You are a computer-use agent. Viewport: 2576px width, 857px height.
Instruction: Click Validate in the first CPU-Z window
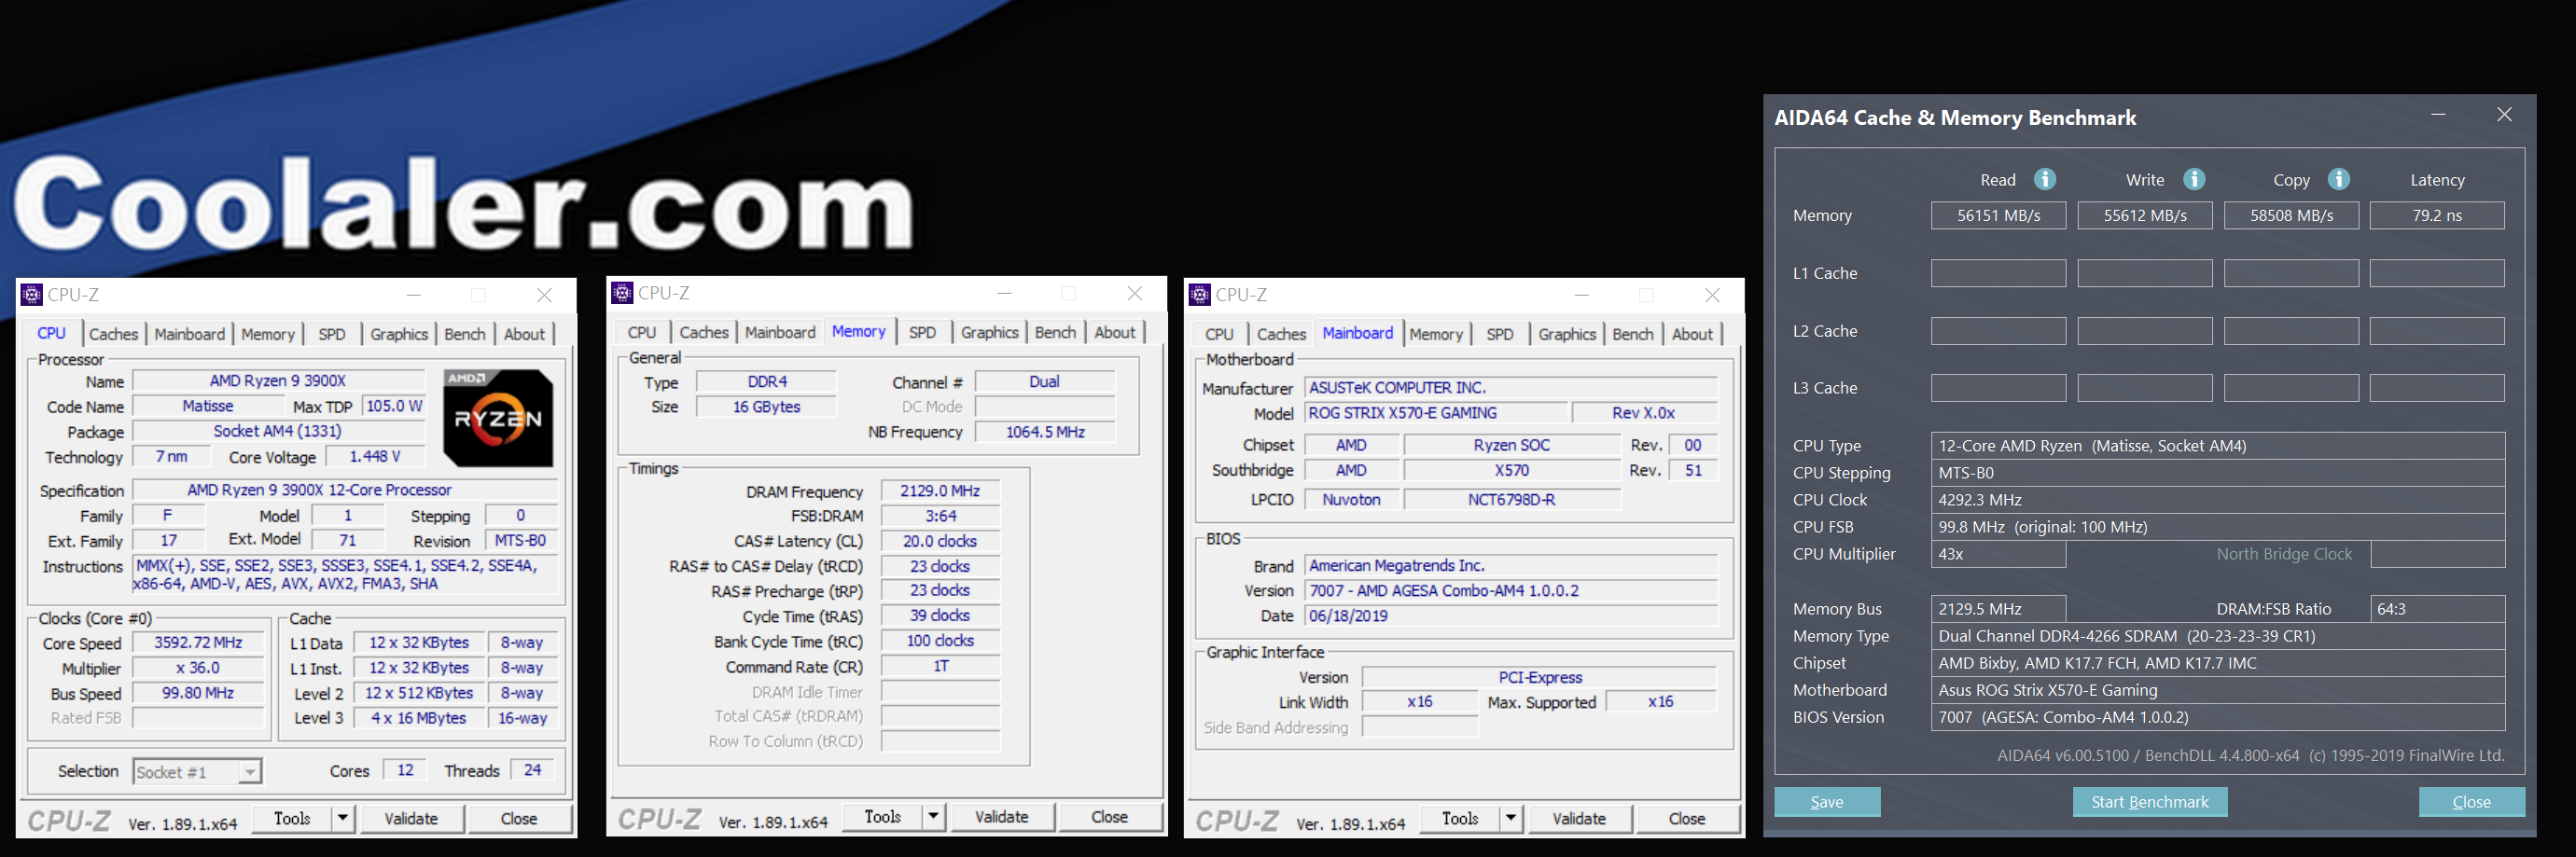pyautogui.click(x=411, y=818)
